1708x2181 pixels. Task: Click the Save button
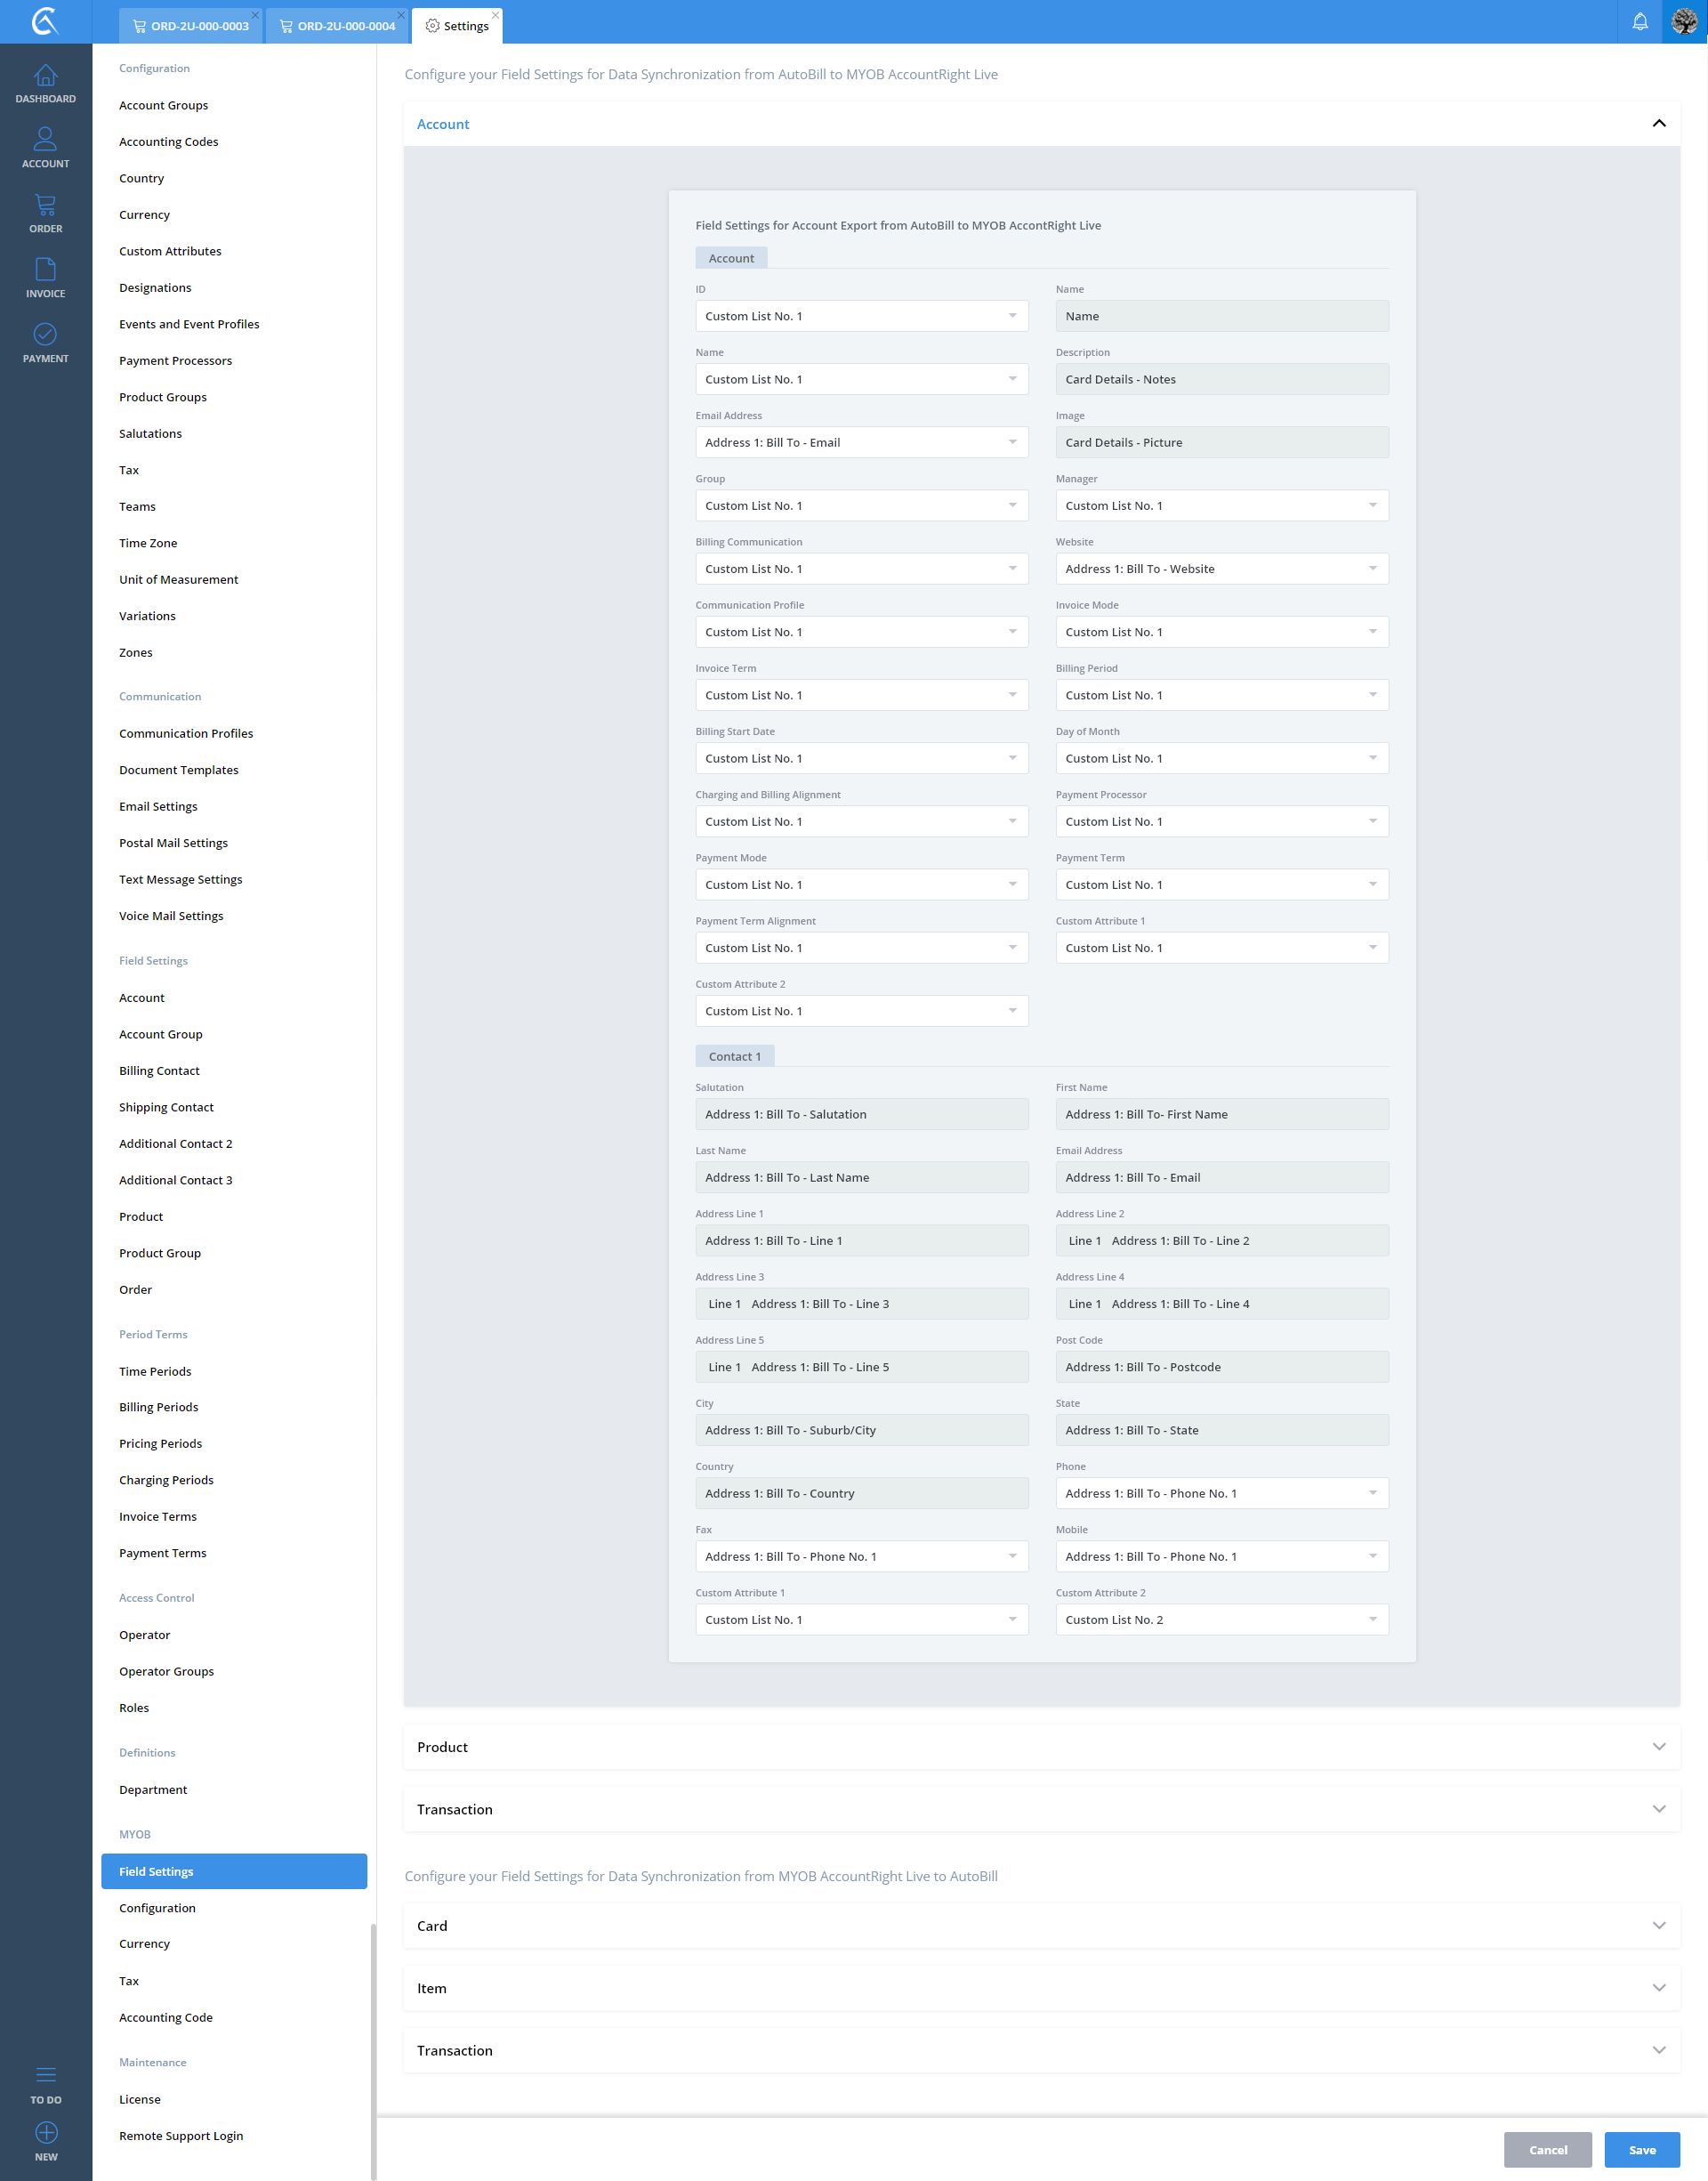pyautogui.click(x=1641, y=2149)
